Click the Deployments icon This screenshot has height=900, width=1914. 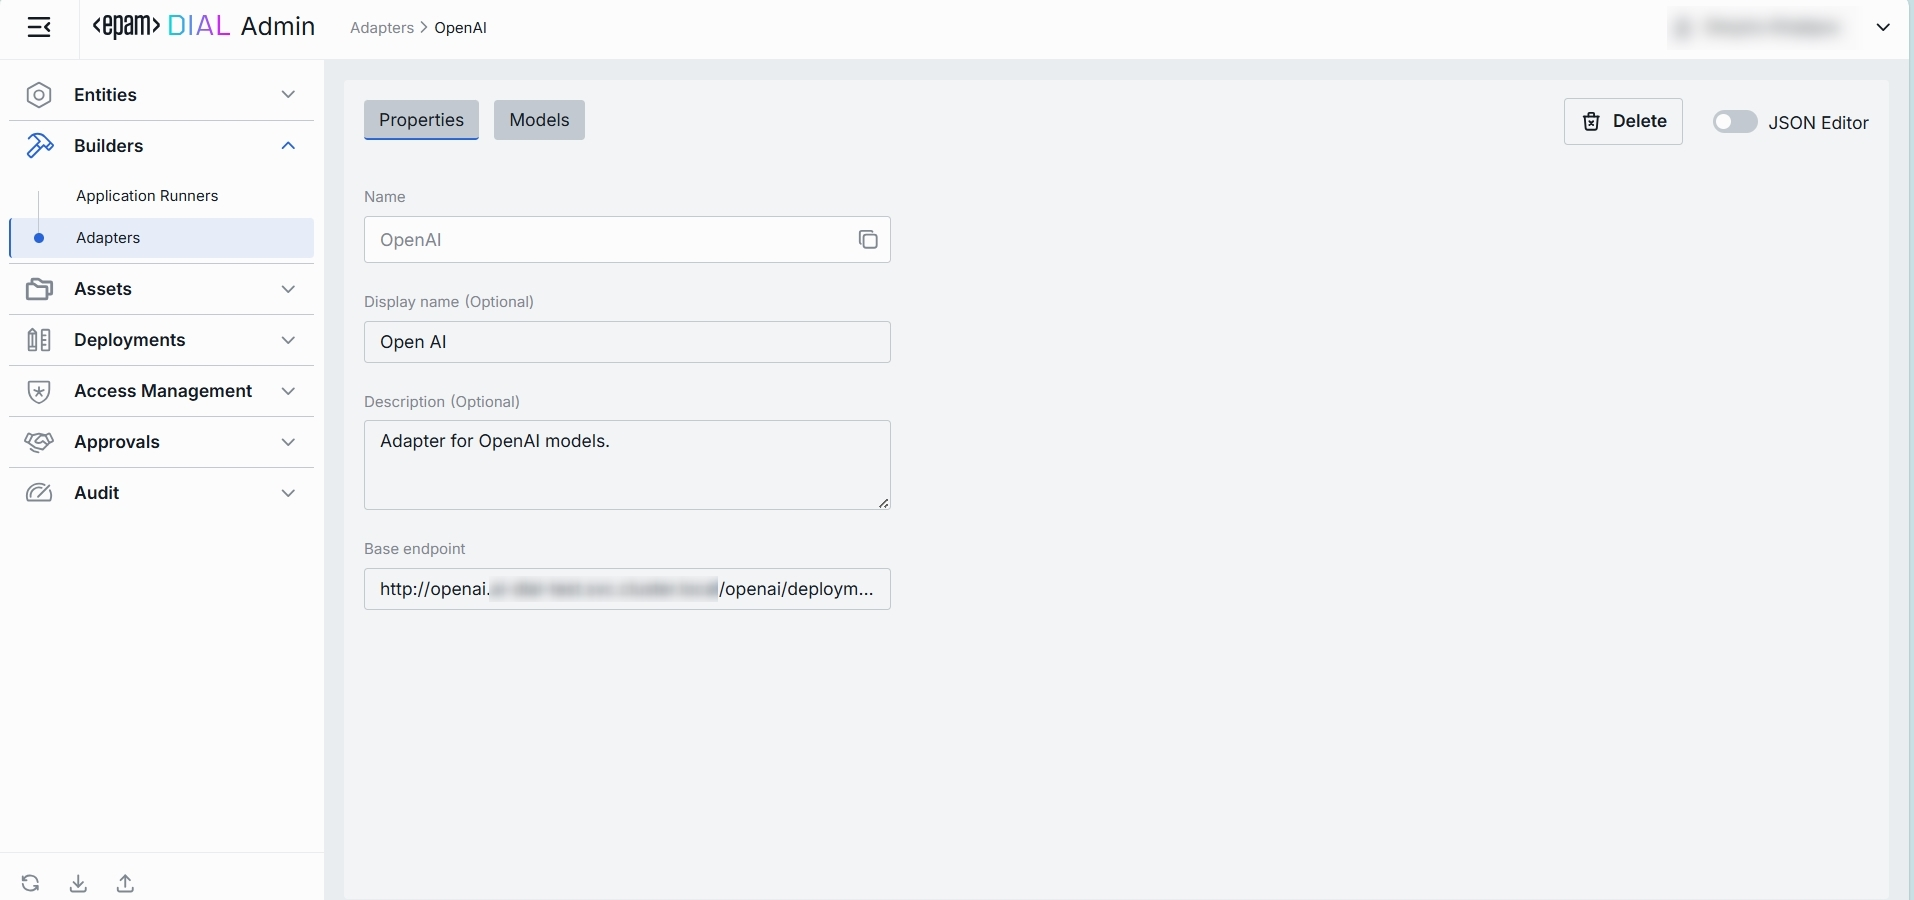click(39, 340)
